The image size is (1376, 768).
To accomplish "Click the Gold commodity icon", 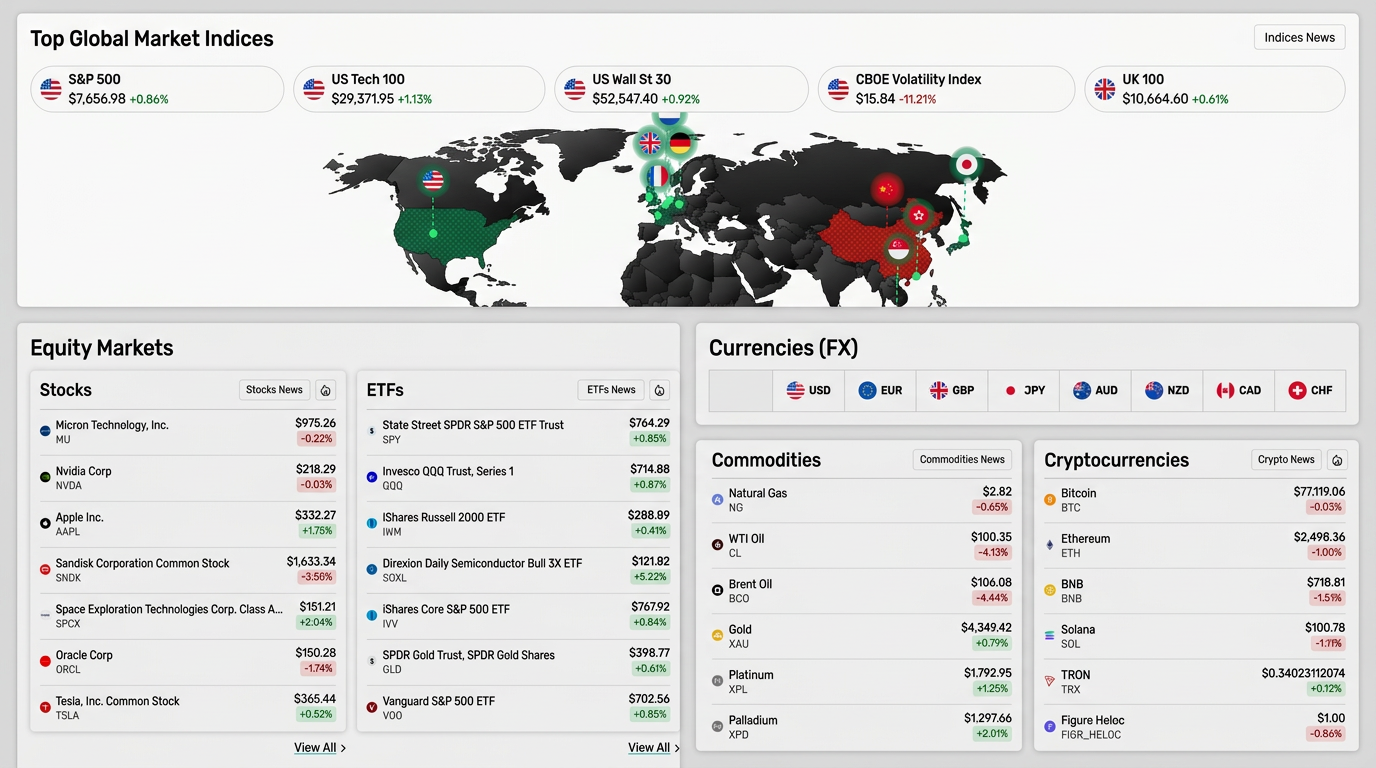I will click(717, 635).
